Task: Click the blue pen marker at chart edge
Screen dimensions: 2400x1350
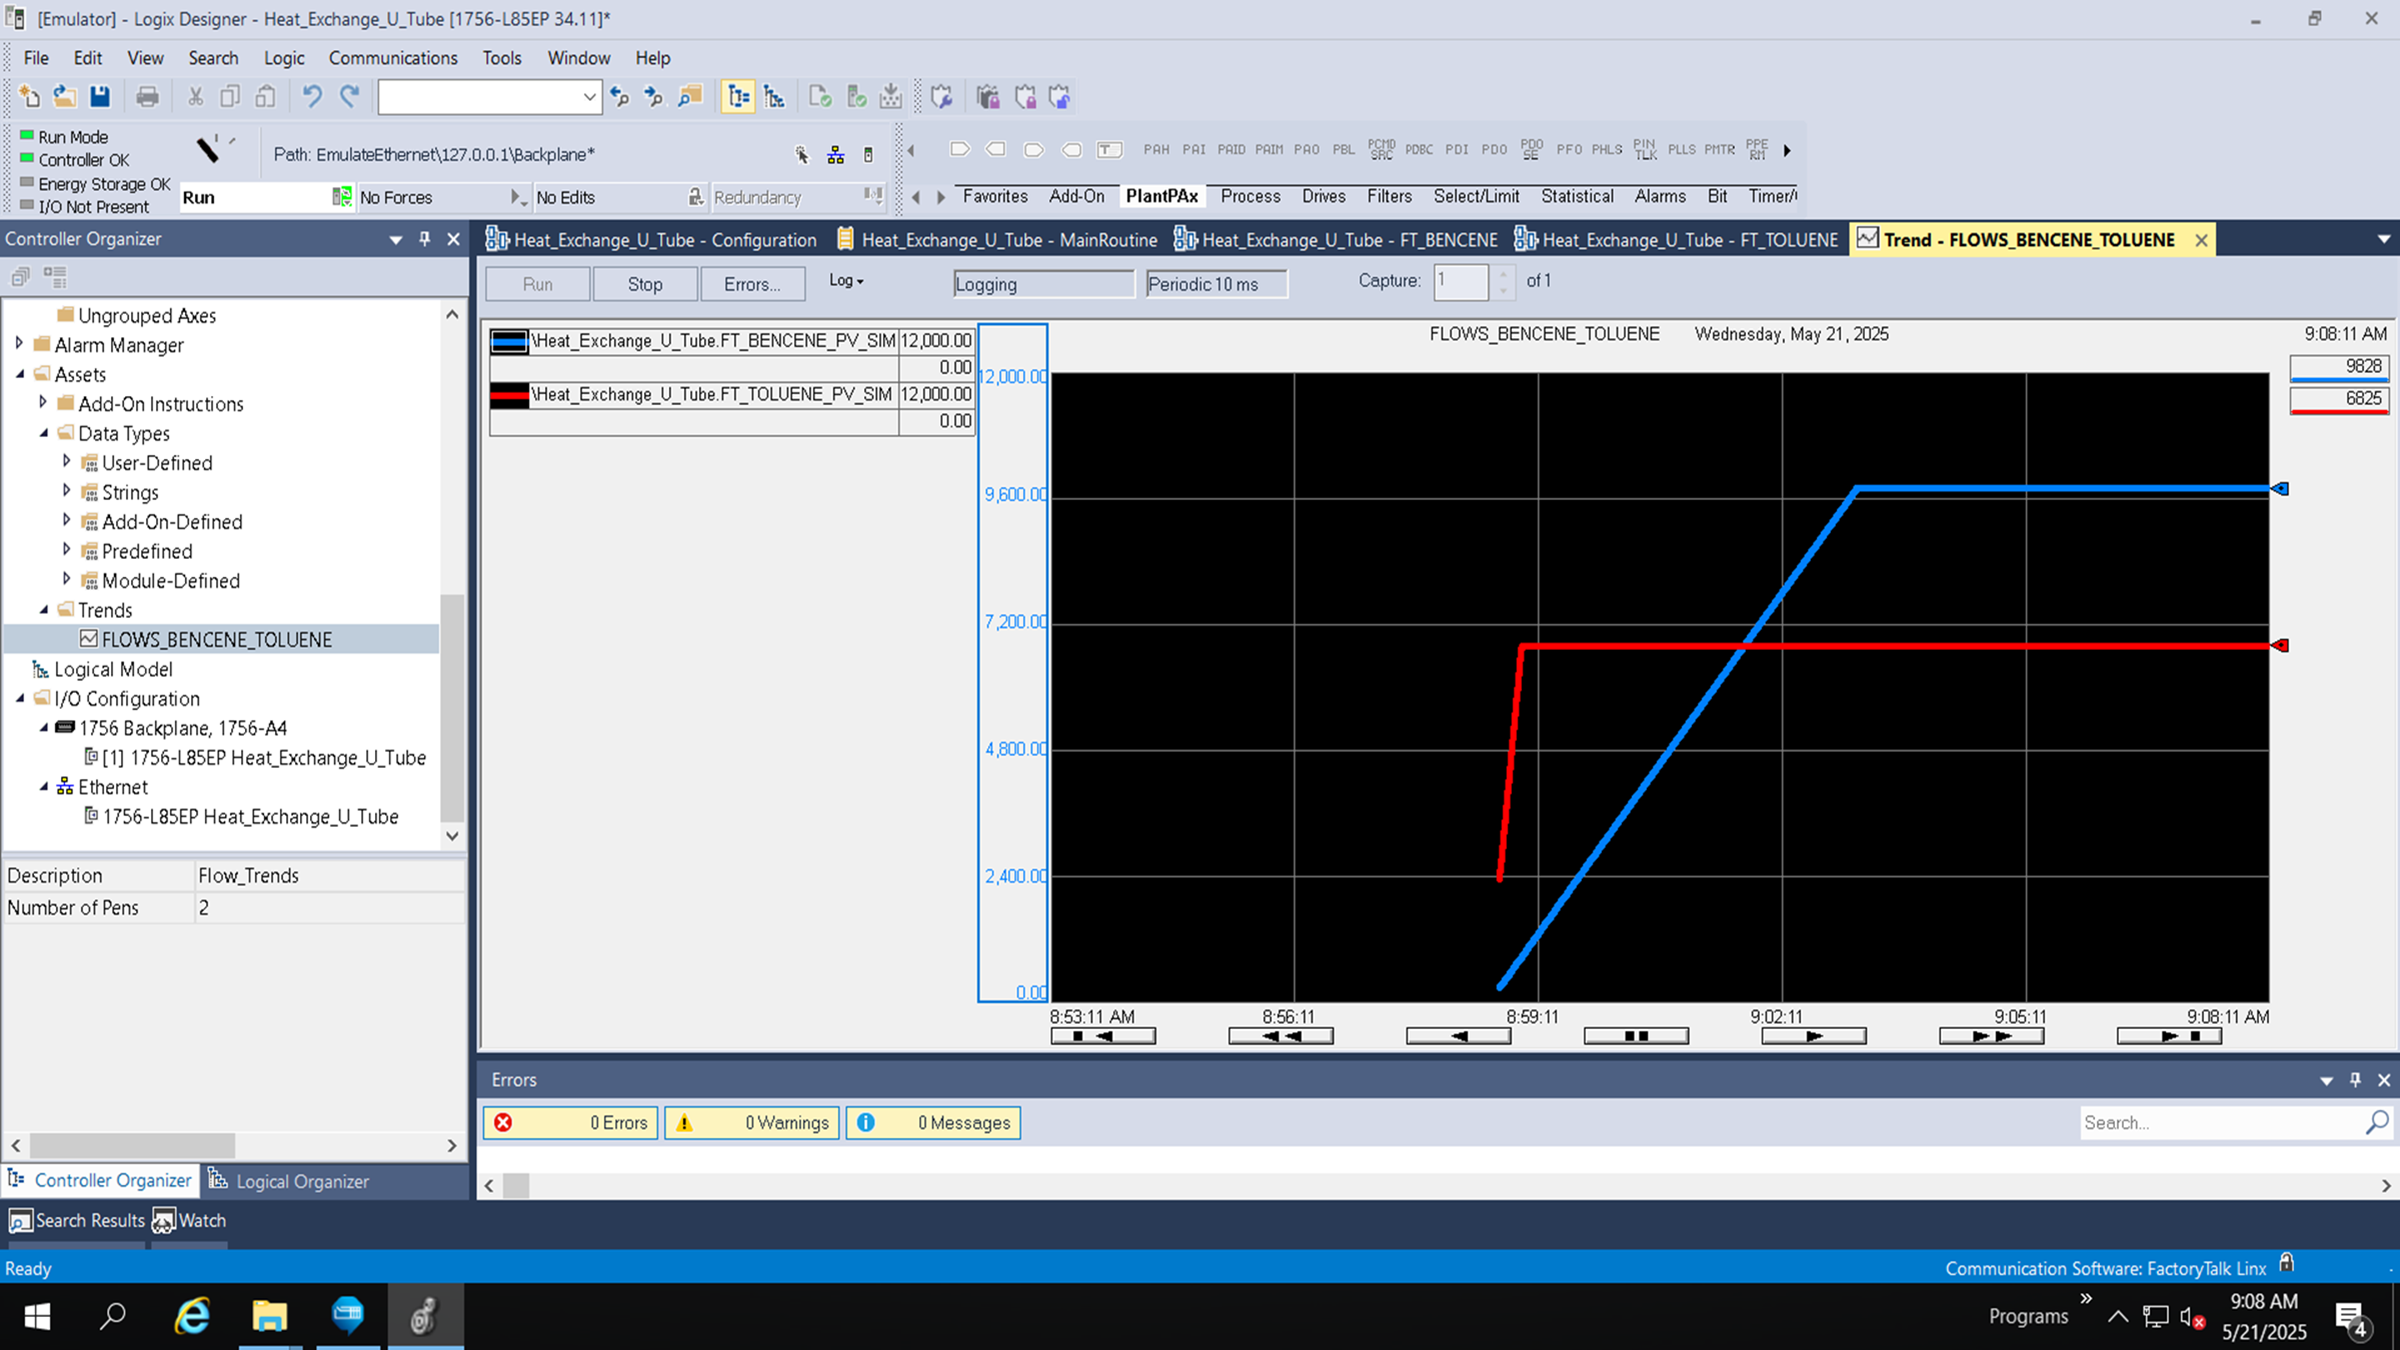Action: (2280, 489)
